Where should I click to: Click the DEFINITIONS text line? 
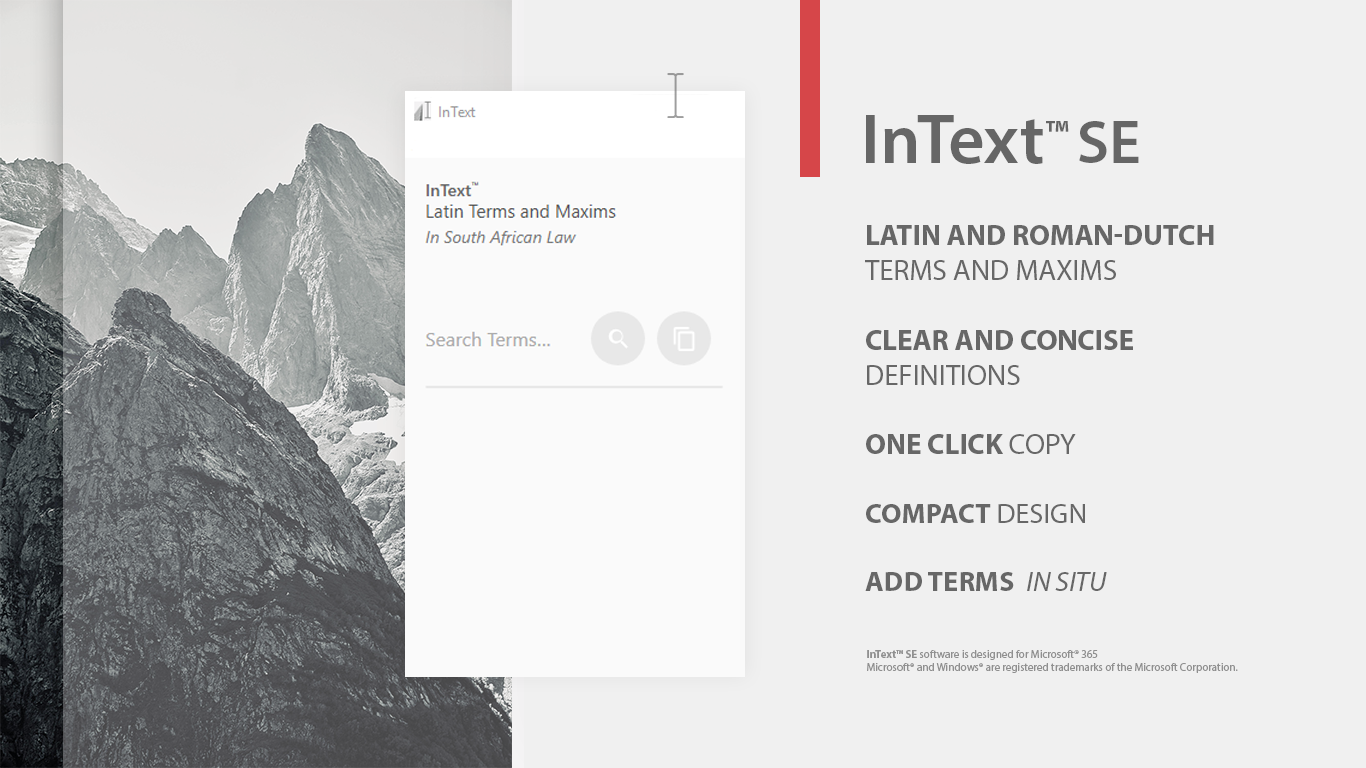point(942,376)
